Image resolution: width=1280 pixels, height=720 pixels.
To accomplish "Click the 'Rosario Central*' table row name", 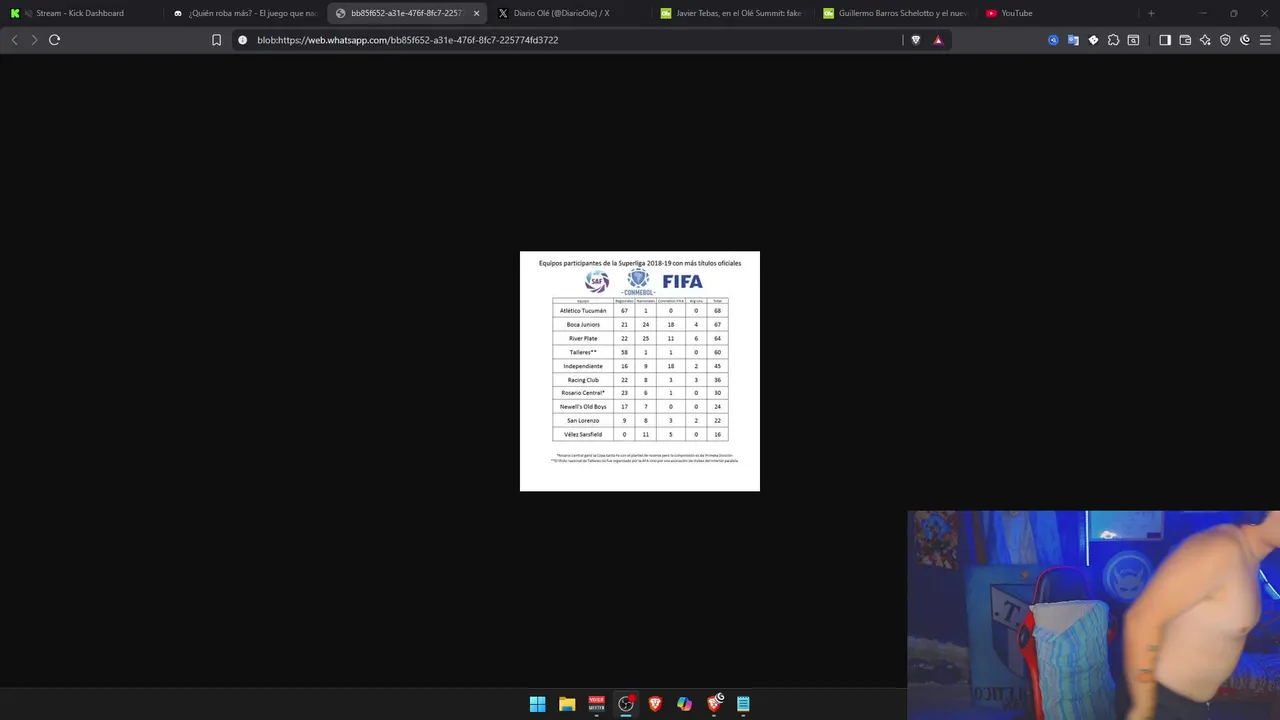I will point(583,393).
